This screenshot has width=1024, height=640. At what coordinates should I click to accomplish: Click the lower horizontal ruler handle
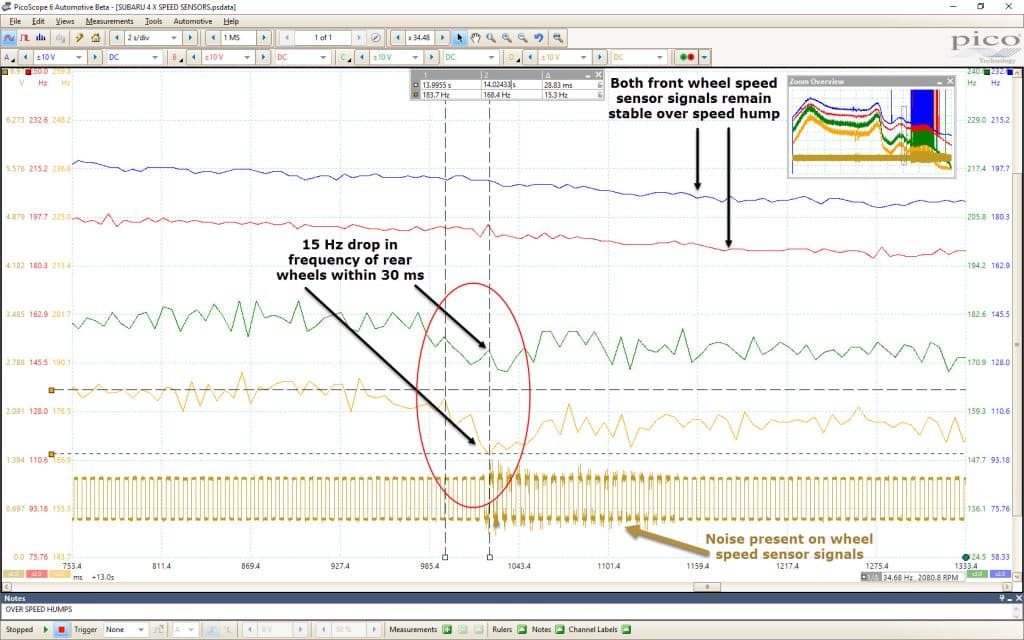click(52, 454)
